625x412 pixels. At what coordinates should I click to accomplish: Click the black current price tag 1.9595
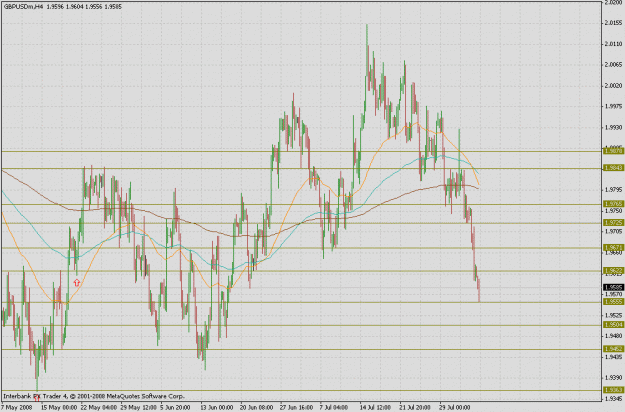pos(614,288)
